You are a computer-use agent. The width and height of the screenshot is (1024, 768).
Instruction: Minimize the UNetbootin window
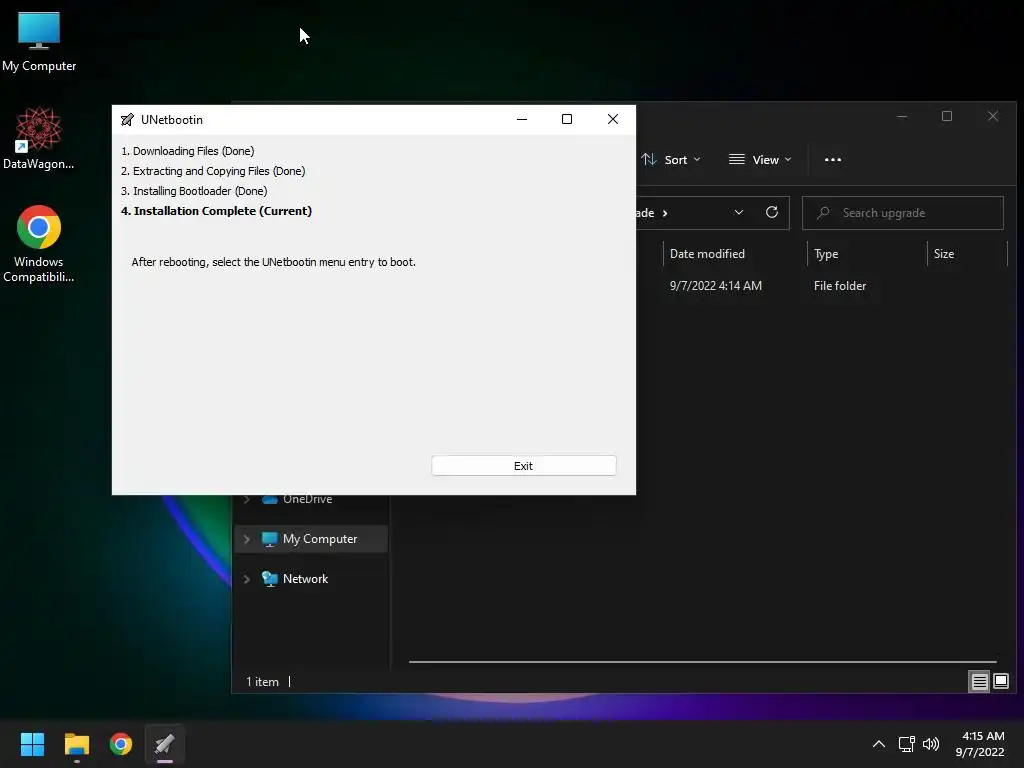522,119
